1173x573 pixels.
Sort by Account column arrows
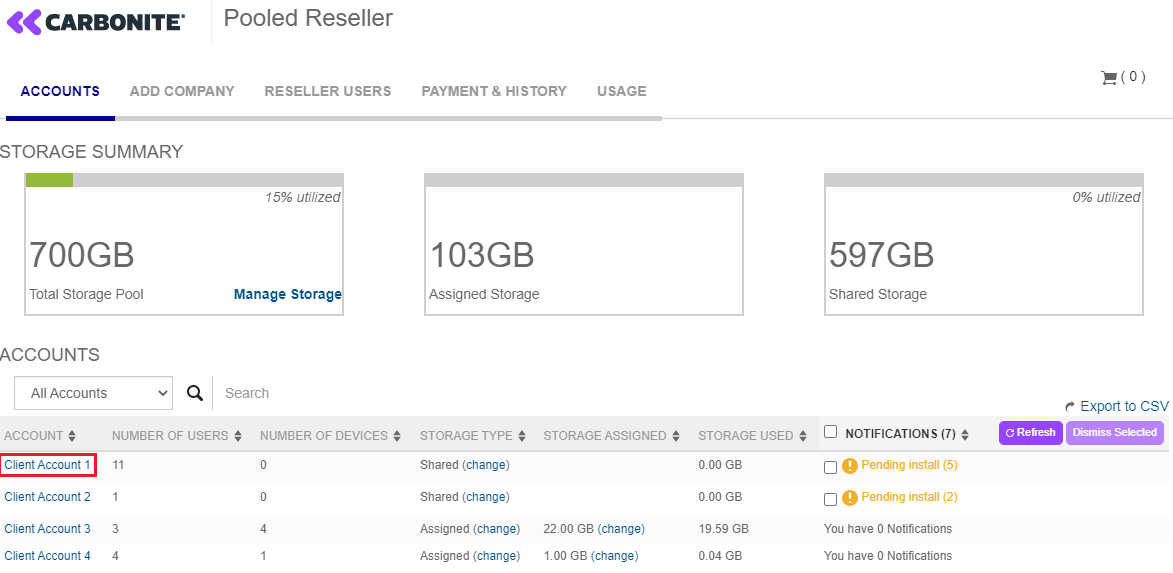(71, 436)
